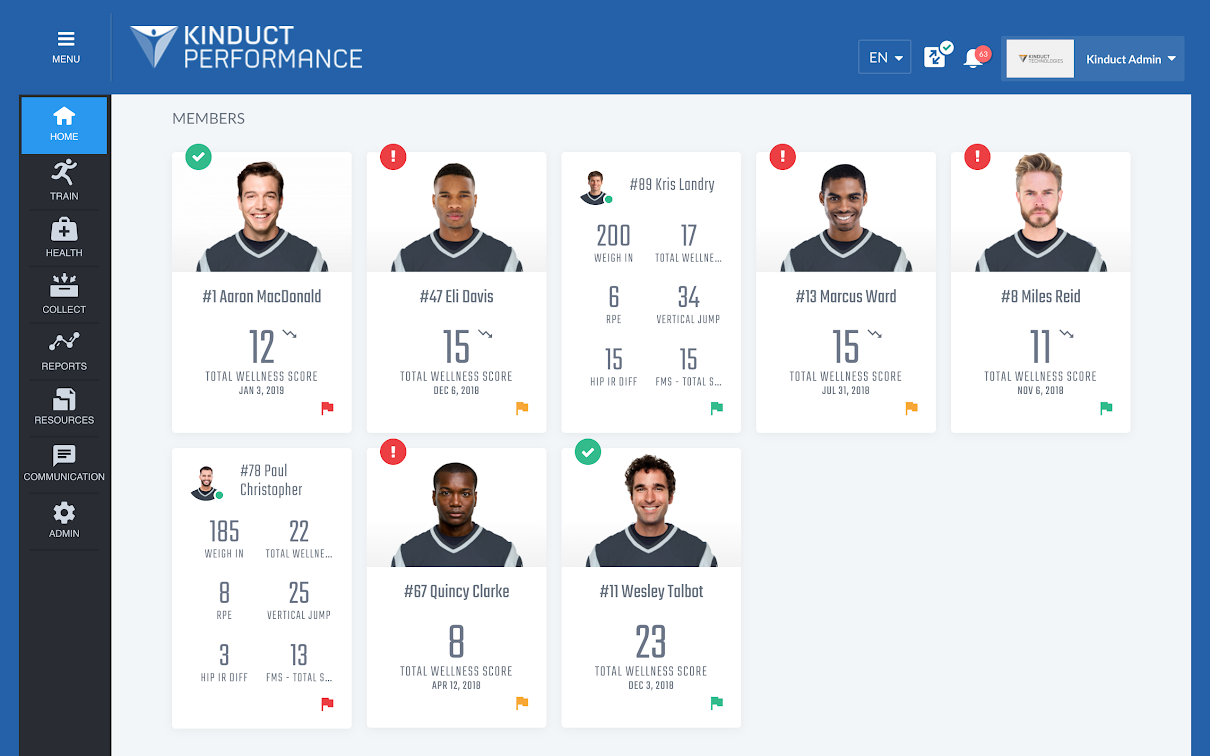Open the Resources panel
Screen dimensions: 1210x756
tap(63, 408)
